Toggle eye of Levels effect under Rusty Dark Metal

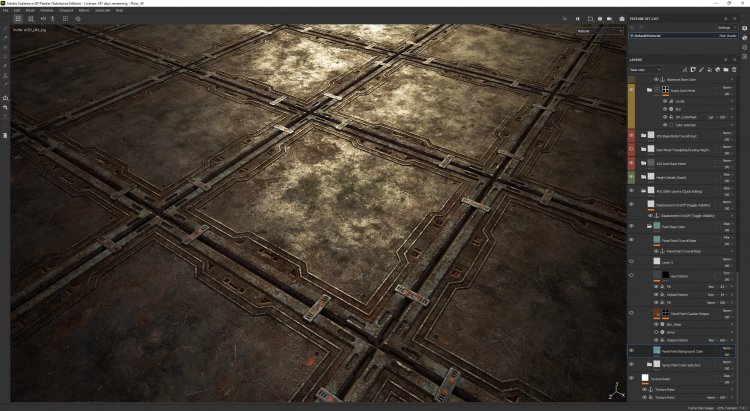(x=665, y=101)
